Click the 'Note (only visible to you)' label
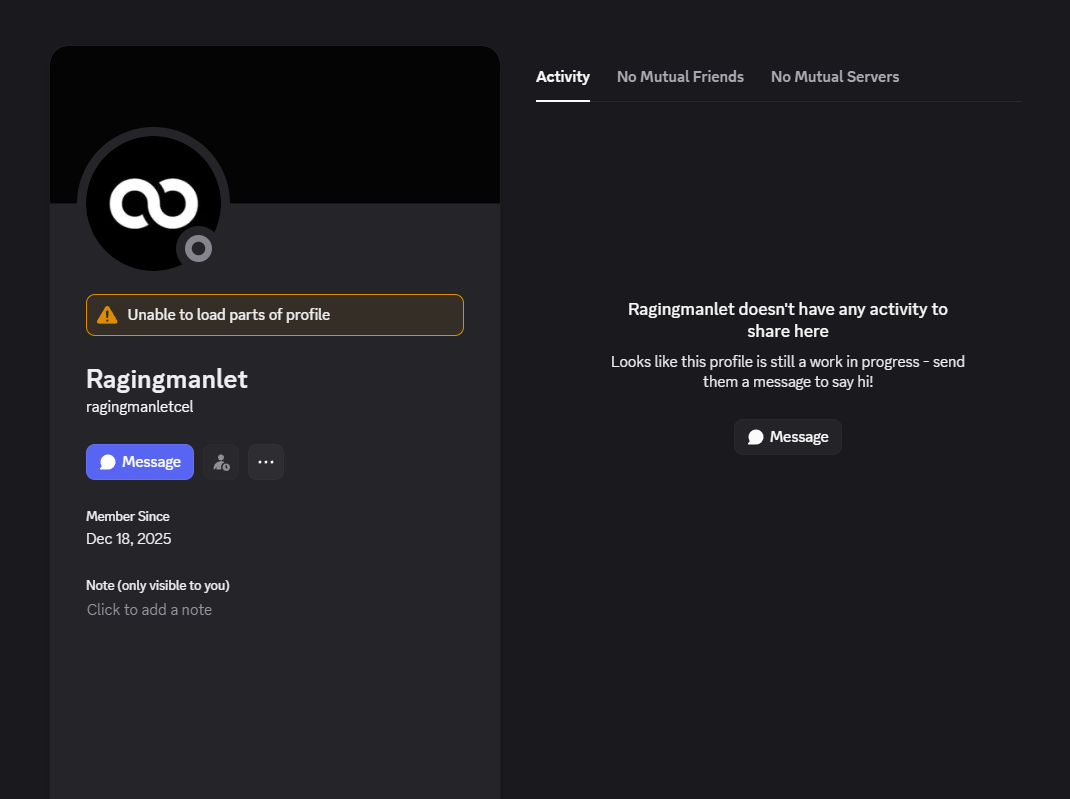Viewport: 1070px width, 799px height. tap(158, 585)
